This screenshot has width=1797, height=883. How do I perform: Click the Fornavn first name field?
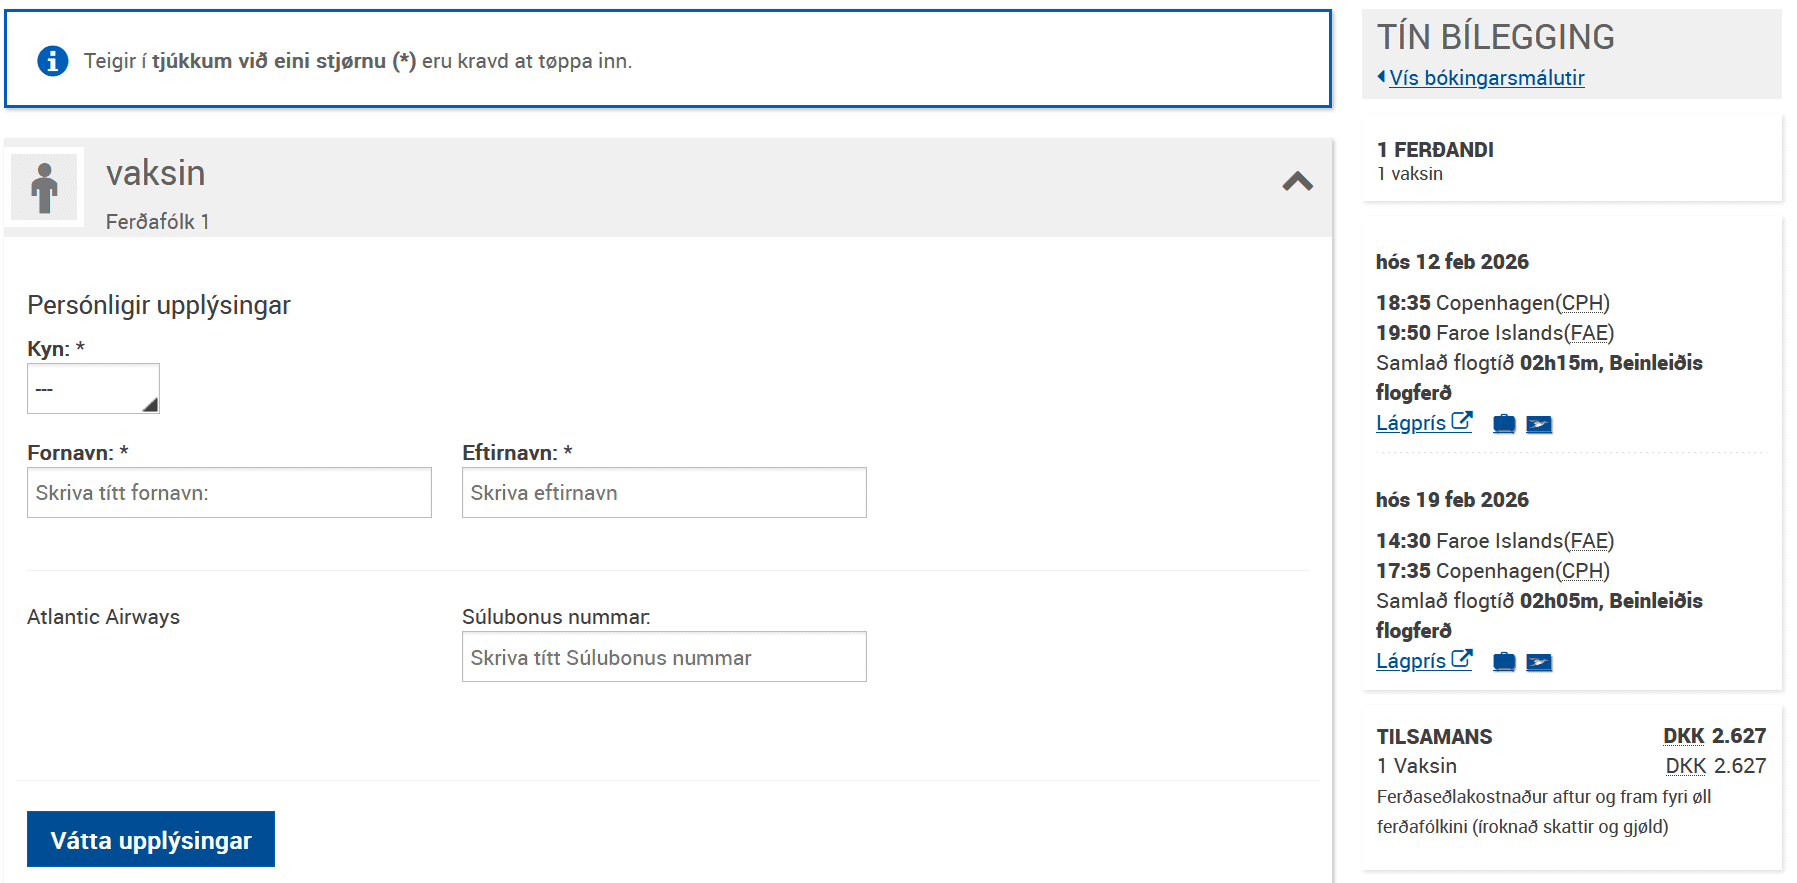[x=229, y=493]
